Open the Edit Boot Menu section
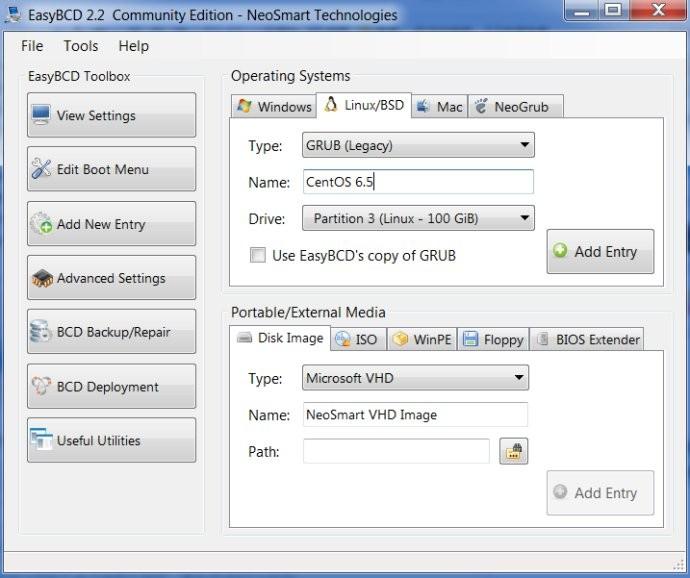 [x=111, y=169]
